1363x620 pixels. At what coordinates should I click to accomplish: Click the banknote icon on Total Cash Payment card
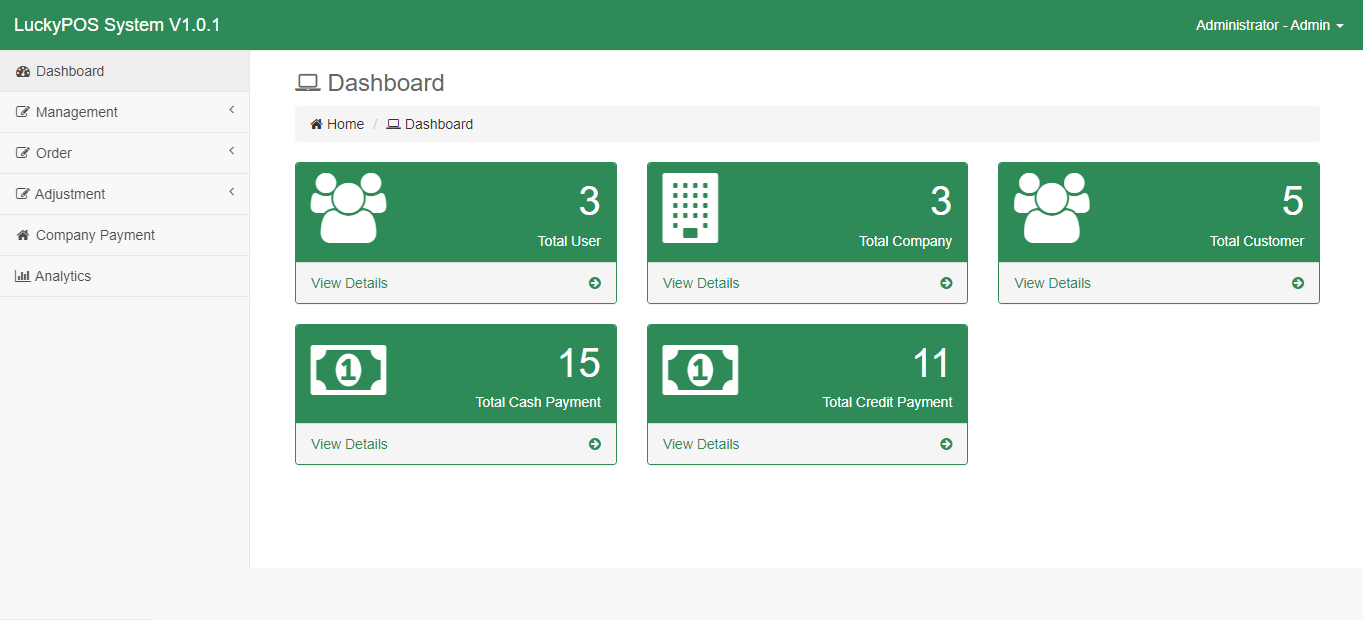[x=348, y=370]
